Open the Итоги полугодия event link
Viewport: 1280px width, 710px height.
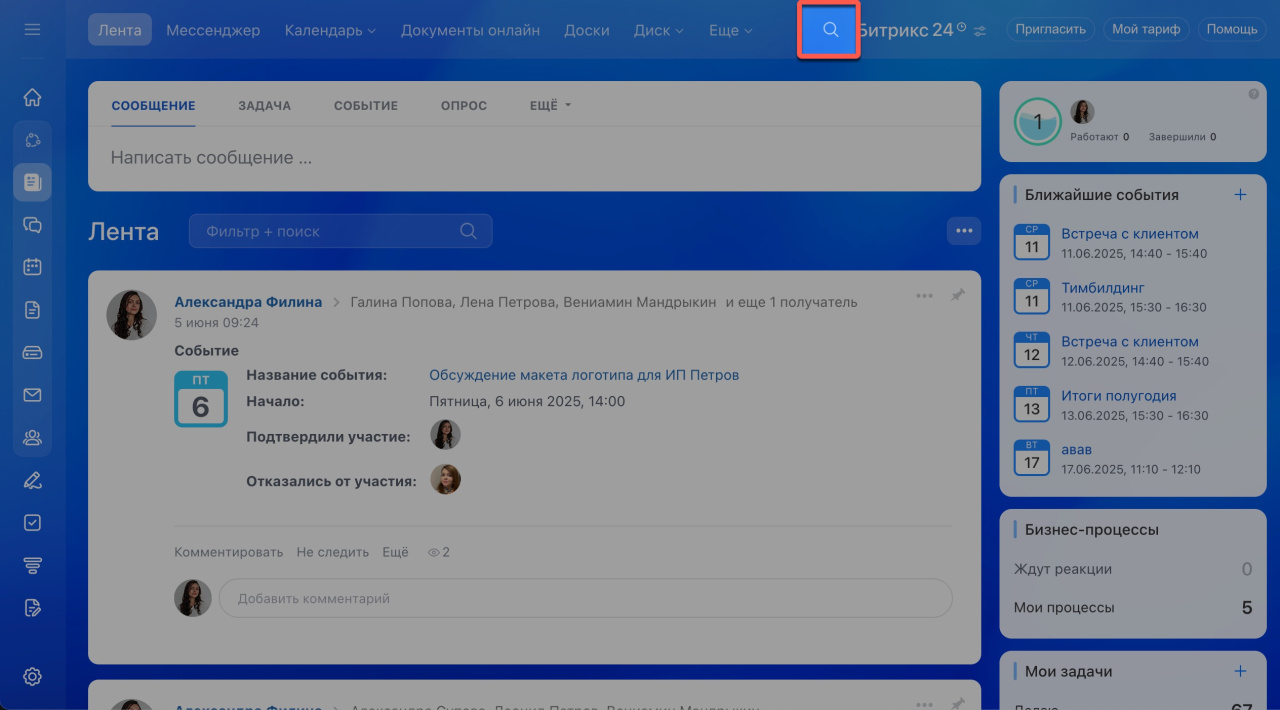[1119, 395]
